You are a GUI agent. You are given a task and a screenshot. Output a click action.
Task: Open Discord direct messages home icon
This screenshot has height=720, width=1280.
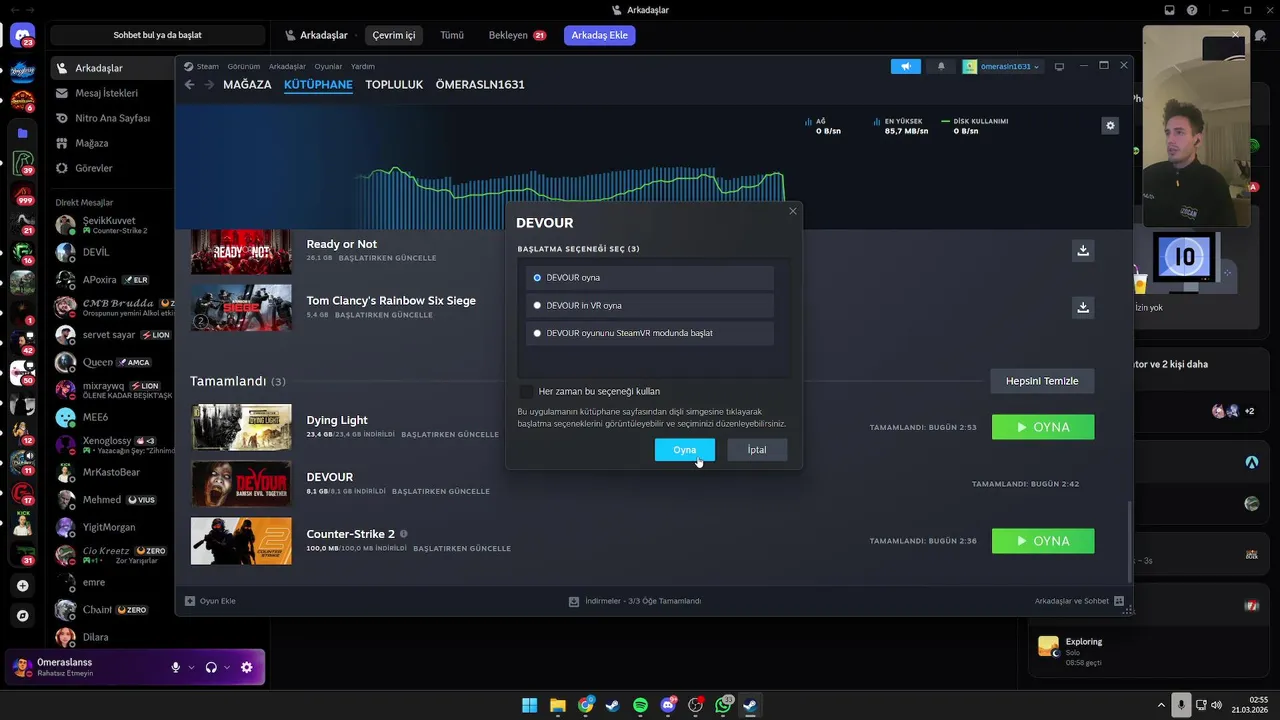(22, 36)
